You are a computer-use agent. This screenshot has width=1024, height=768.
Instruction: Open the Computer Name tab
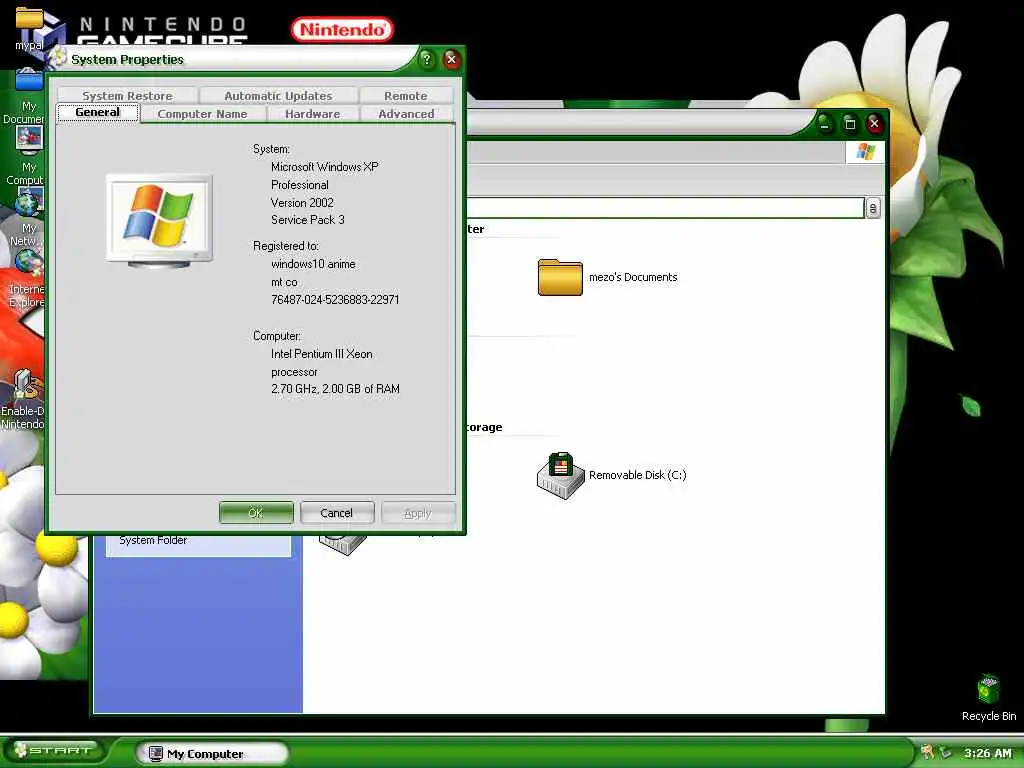pos(202,114)
